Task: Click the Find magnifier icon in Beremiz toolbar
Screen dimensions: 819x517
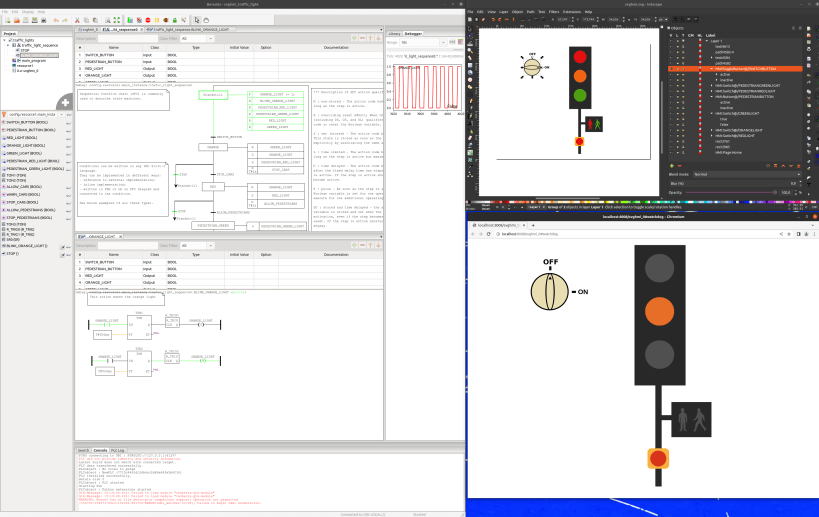Action: tap(108, 20)
